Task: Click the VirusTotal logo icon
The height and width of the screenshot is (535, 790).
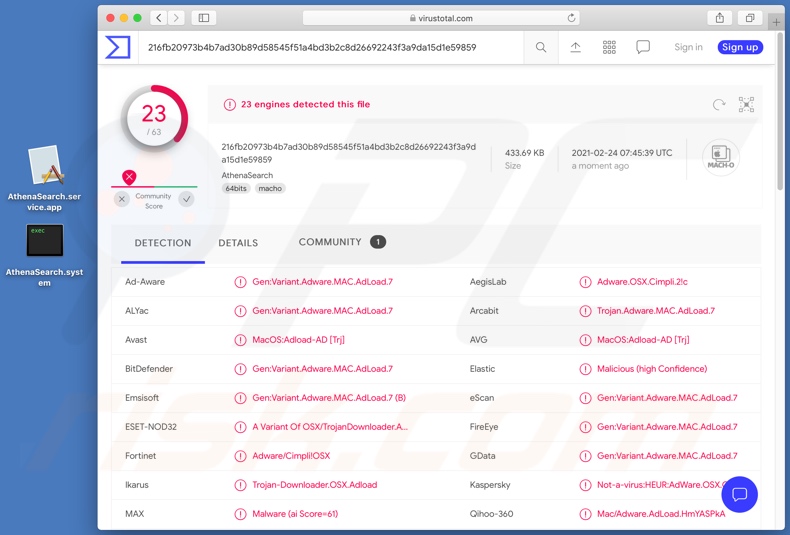Action: [x=118, y=47]
